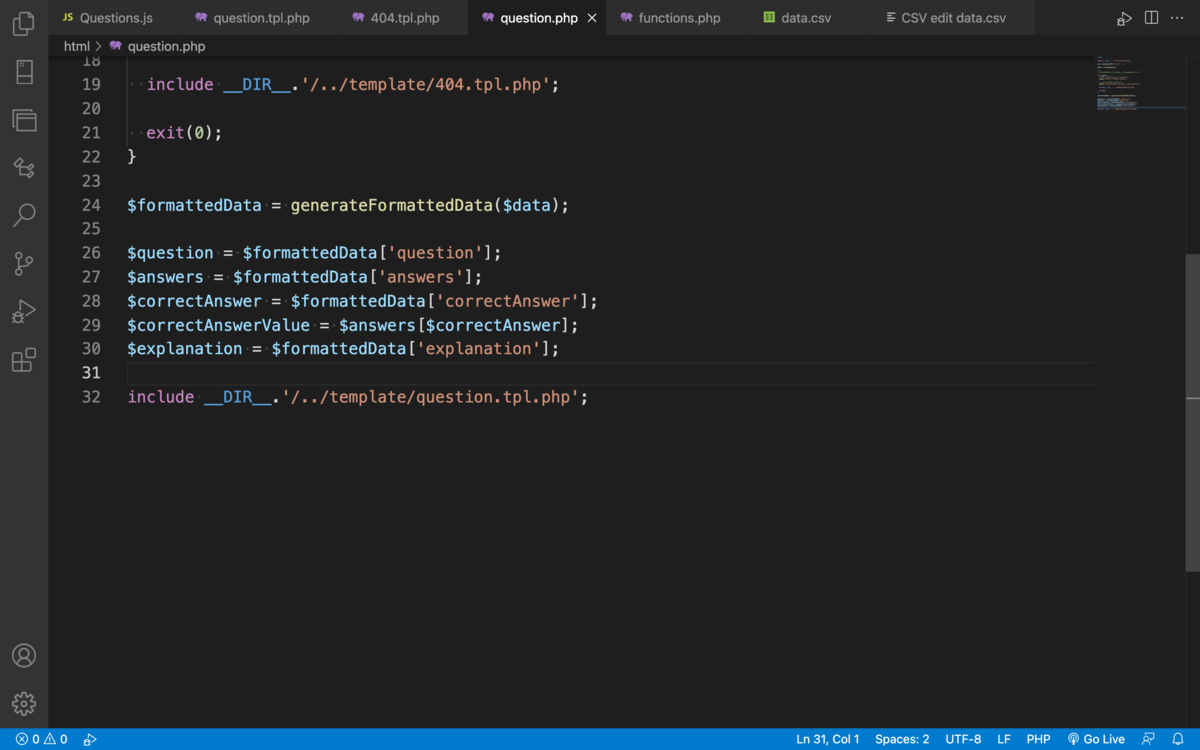Click 'correctAnswer' key string on line 28

pos(507,301)
